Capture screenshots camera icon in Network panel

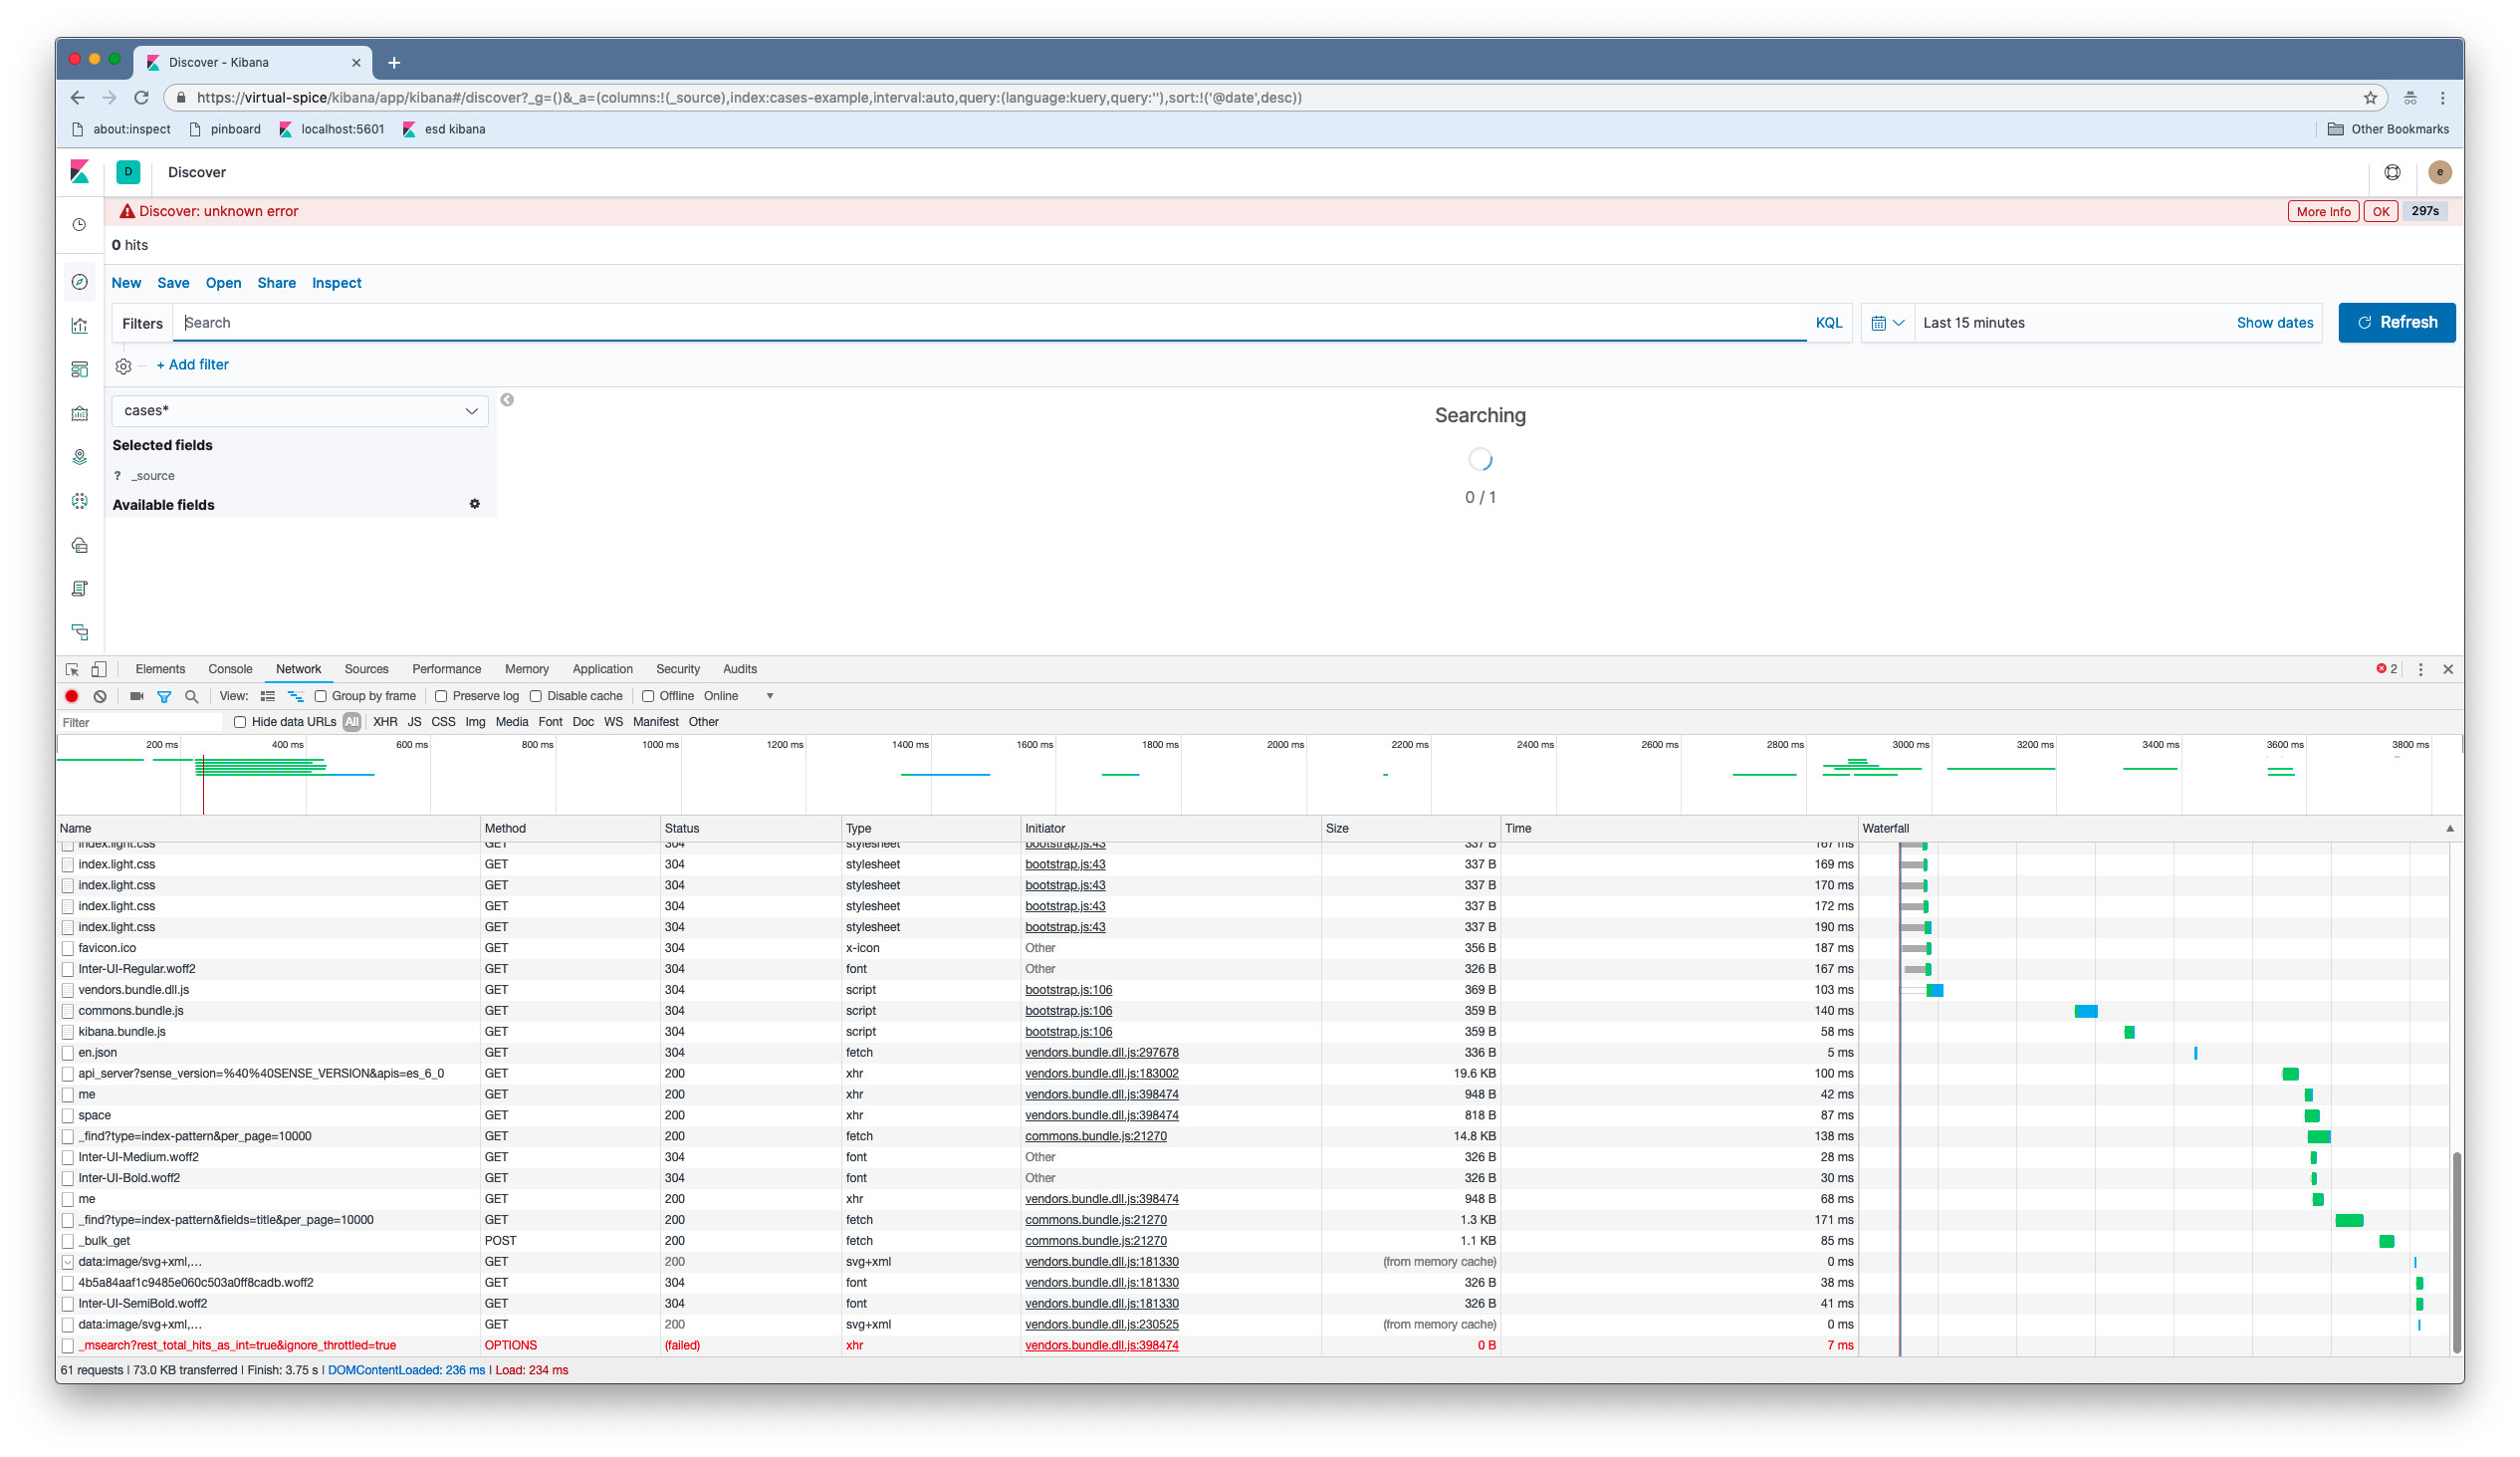(x=137, y=696)
